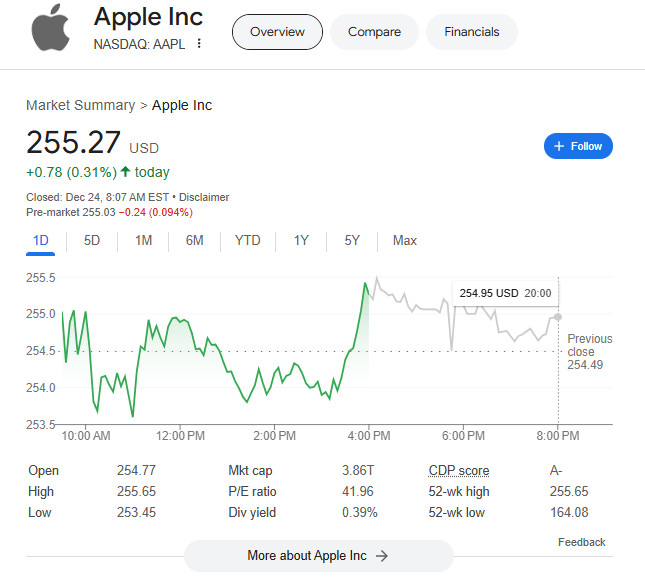Open the Disclaimer link
The image size is (645, 587).
[x=204, y=197]
